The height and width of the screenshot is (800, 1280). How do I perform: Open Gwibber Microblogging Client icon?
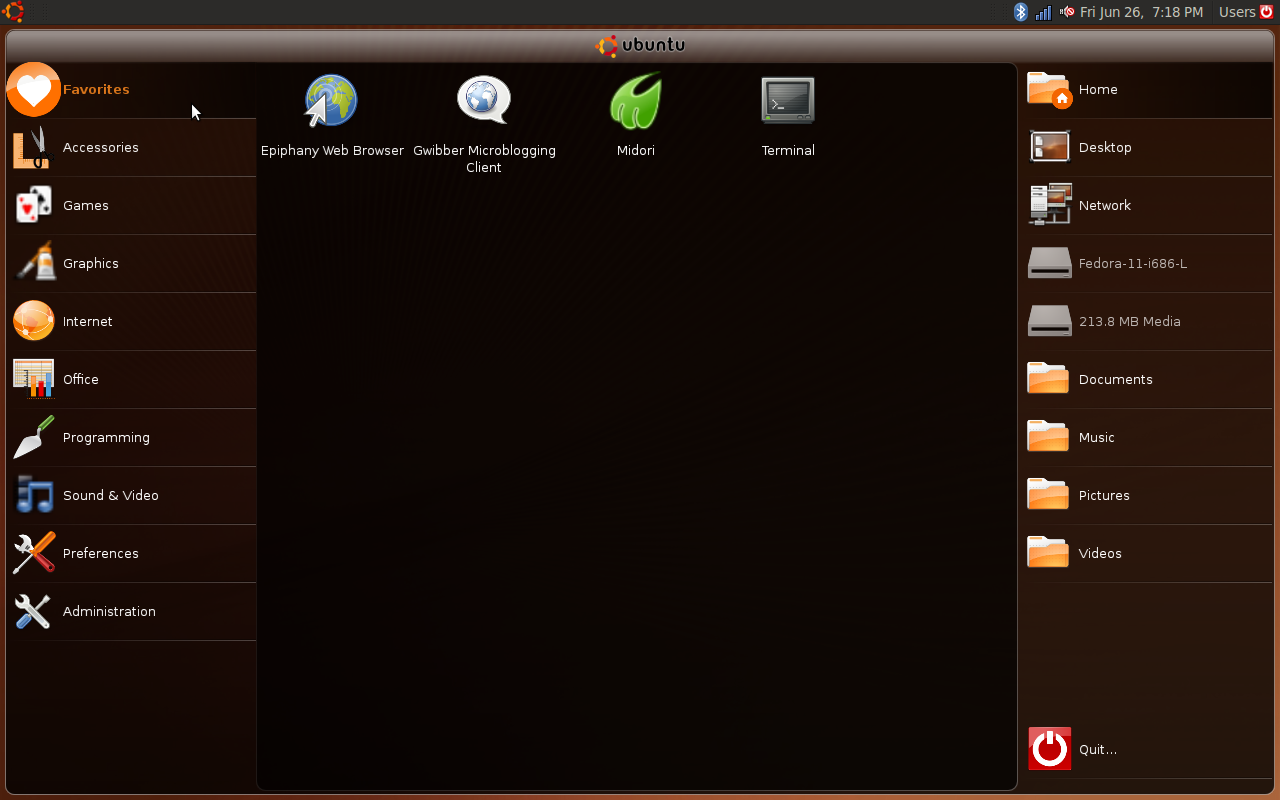pos(484,100)
